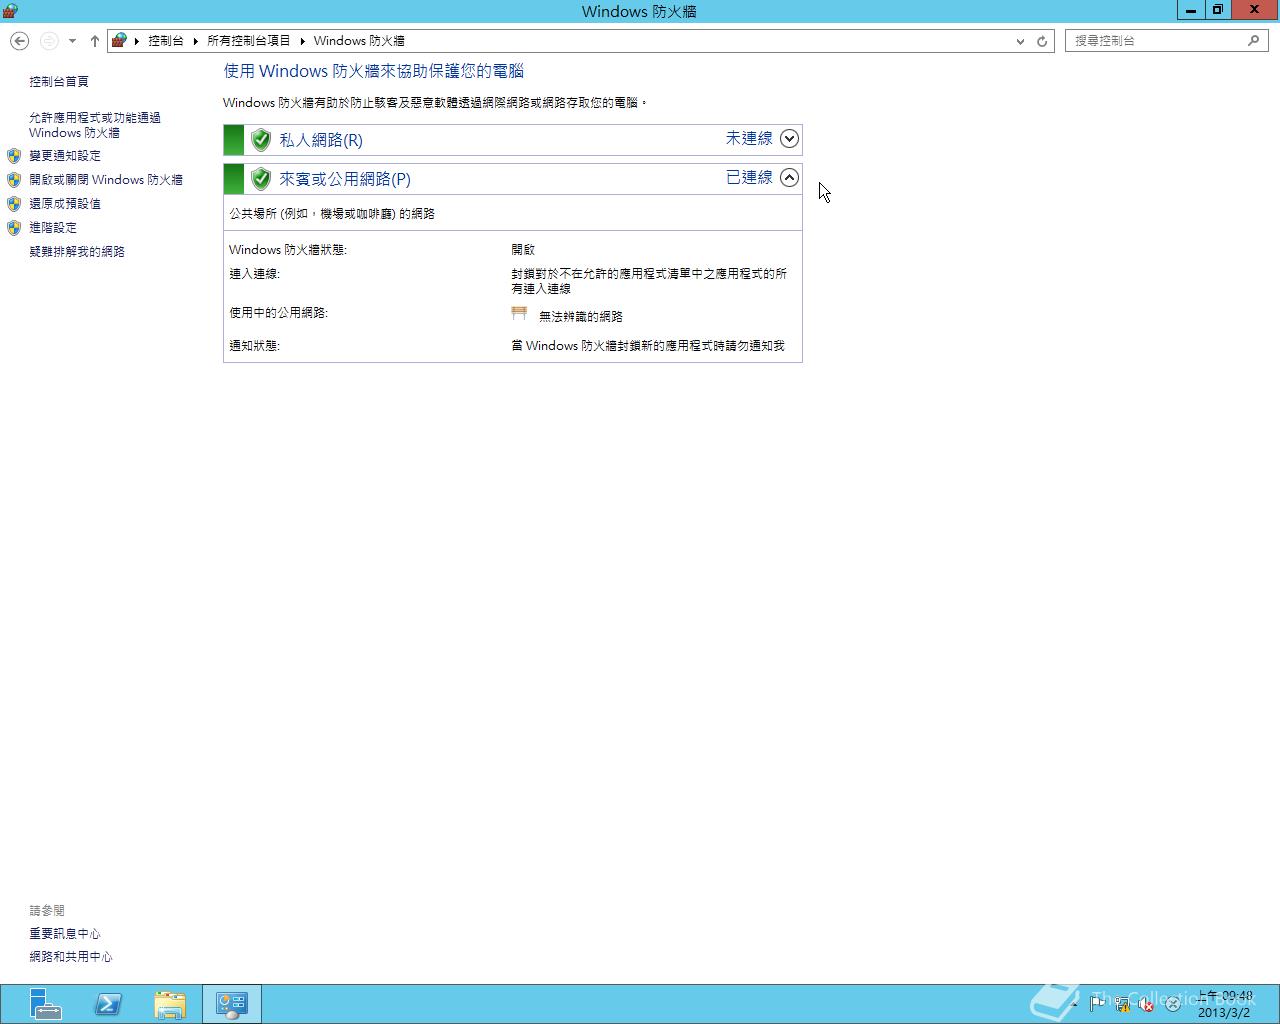Click the muted speaker tray icon
The image size is (1280, 1024).
(x=1147, y=1004)
